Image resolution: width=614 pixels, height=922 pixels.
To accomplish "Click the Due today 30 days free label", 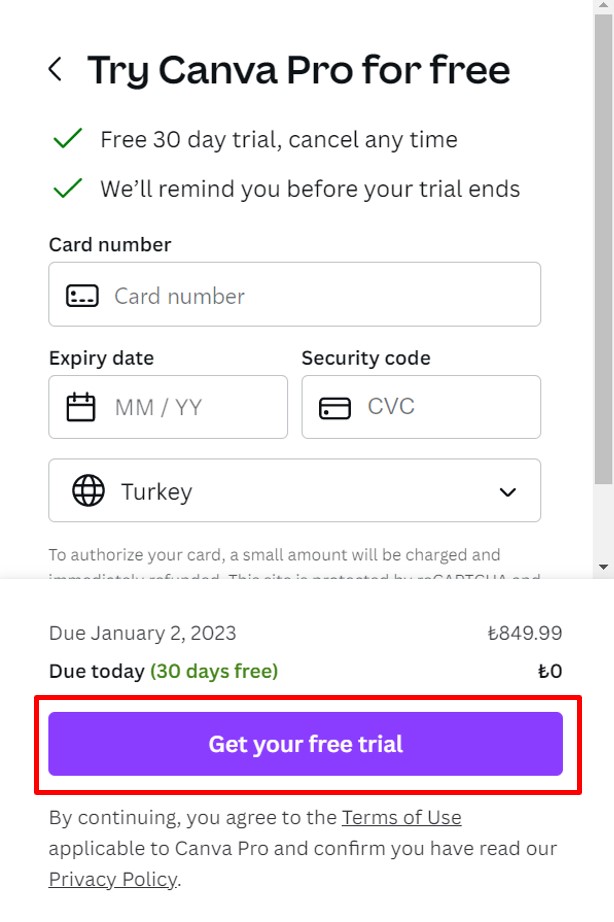I will (x=165, y=671).
